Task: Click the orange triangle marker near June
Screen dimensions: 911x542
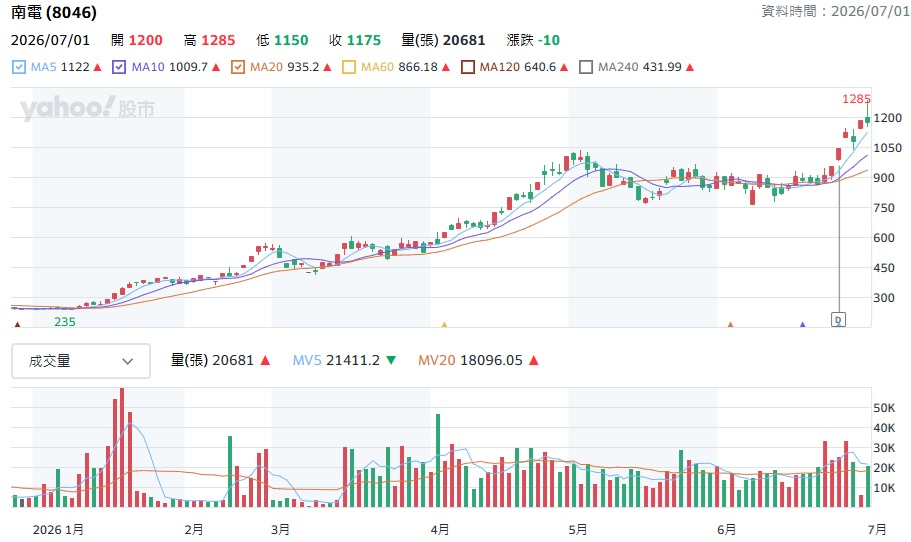Action: pyautogui.click(x=730, y=324)
